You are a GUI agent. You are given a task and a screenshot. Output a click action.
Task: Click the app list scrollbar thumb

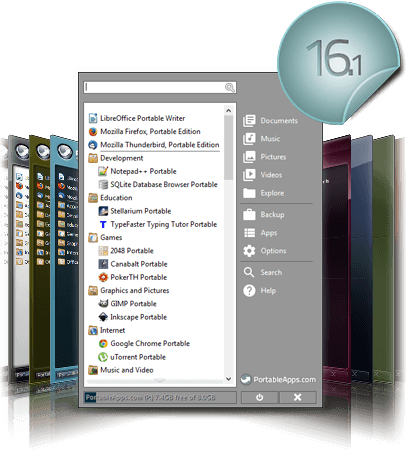228,148
